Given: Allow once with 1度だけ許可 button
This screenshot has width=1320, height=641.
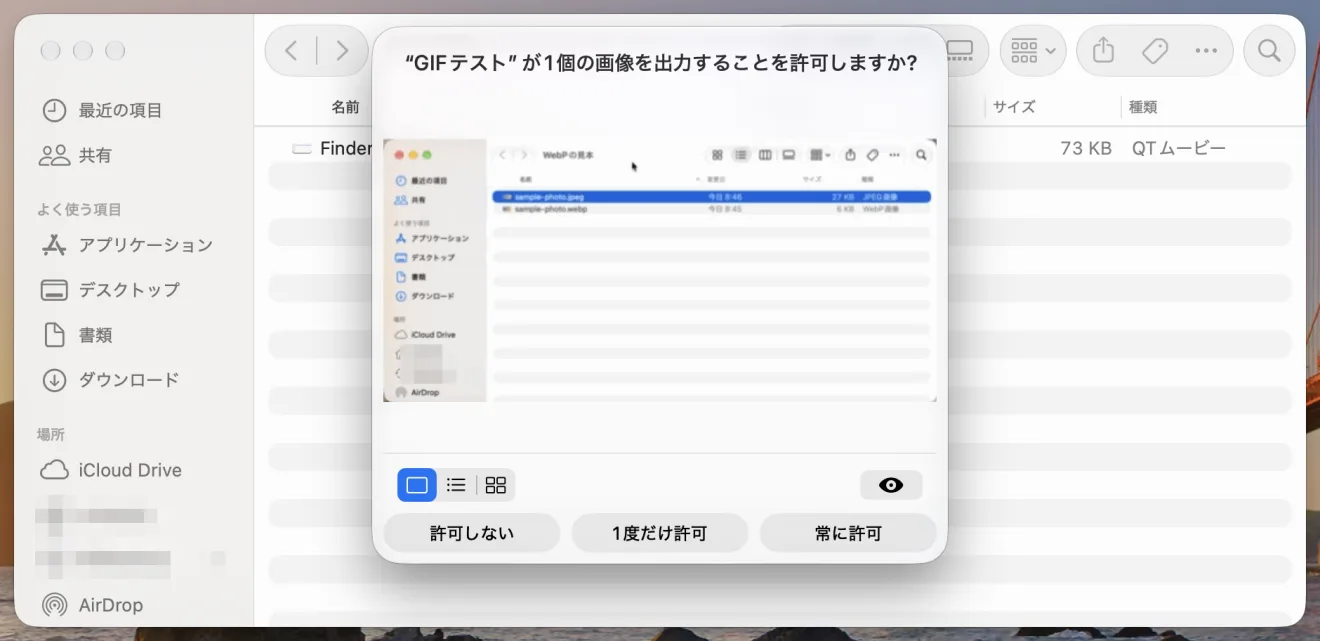Looking at the screenshot, I should click(660, 533).
